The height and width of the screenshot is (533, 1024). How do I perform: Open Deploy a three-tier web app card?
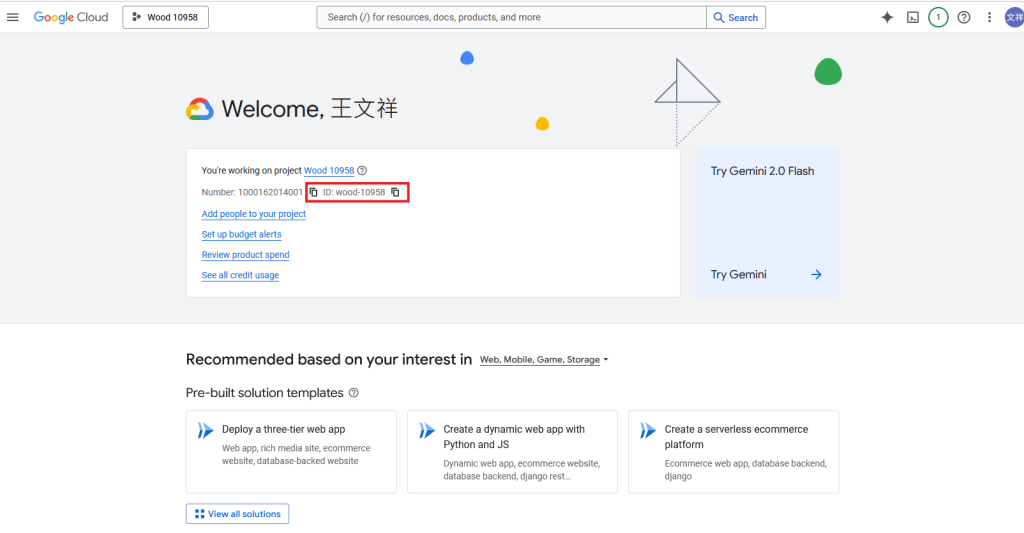[291, 451]
